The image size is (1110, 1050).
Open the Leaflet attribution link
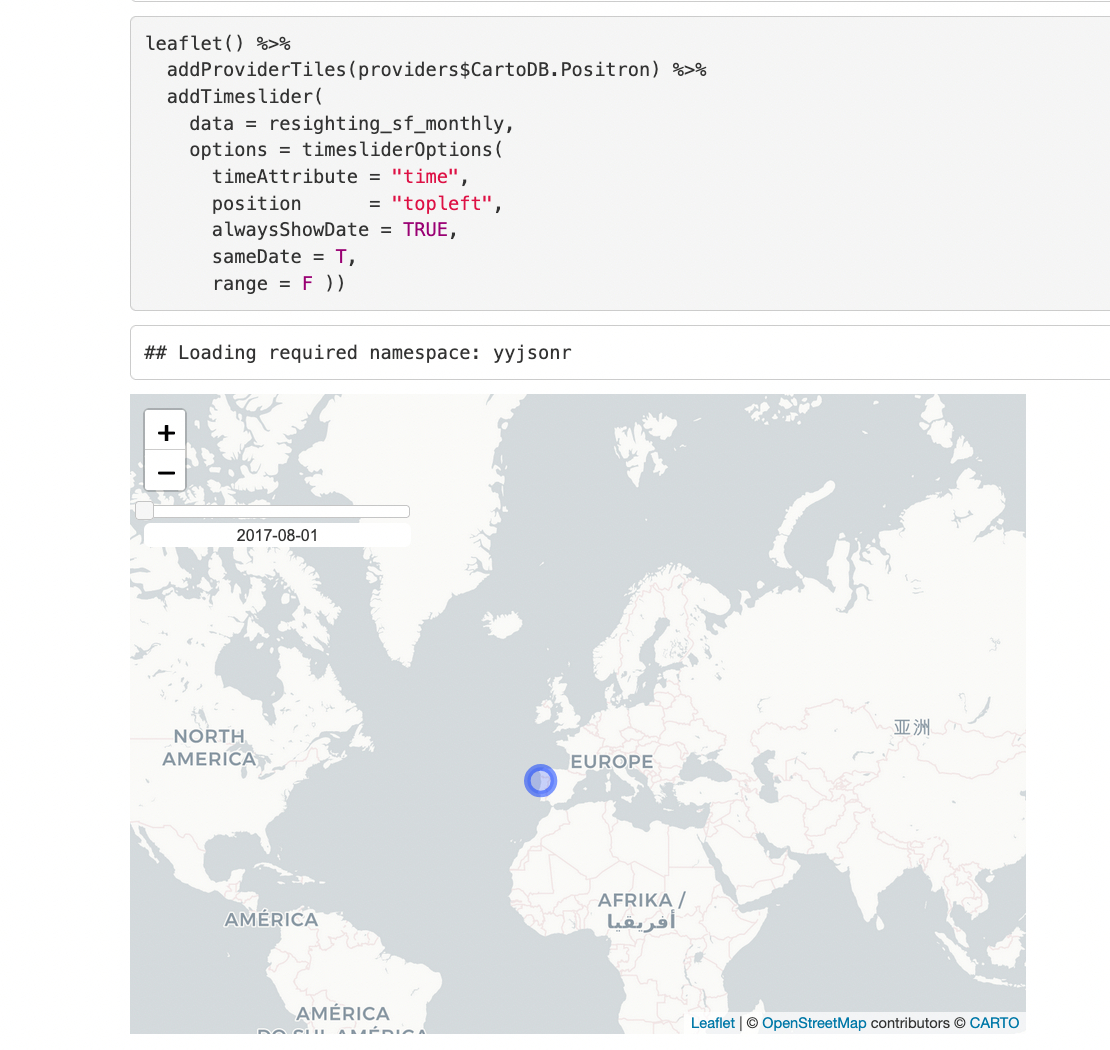712,1023
